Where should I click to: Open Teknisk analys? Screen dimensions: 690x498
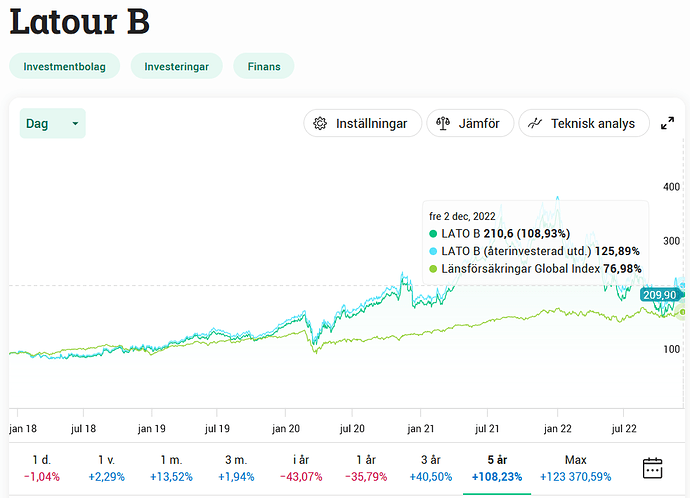(x=584, y=123)
